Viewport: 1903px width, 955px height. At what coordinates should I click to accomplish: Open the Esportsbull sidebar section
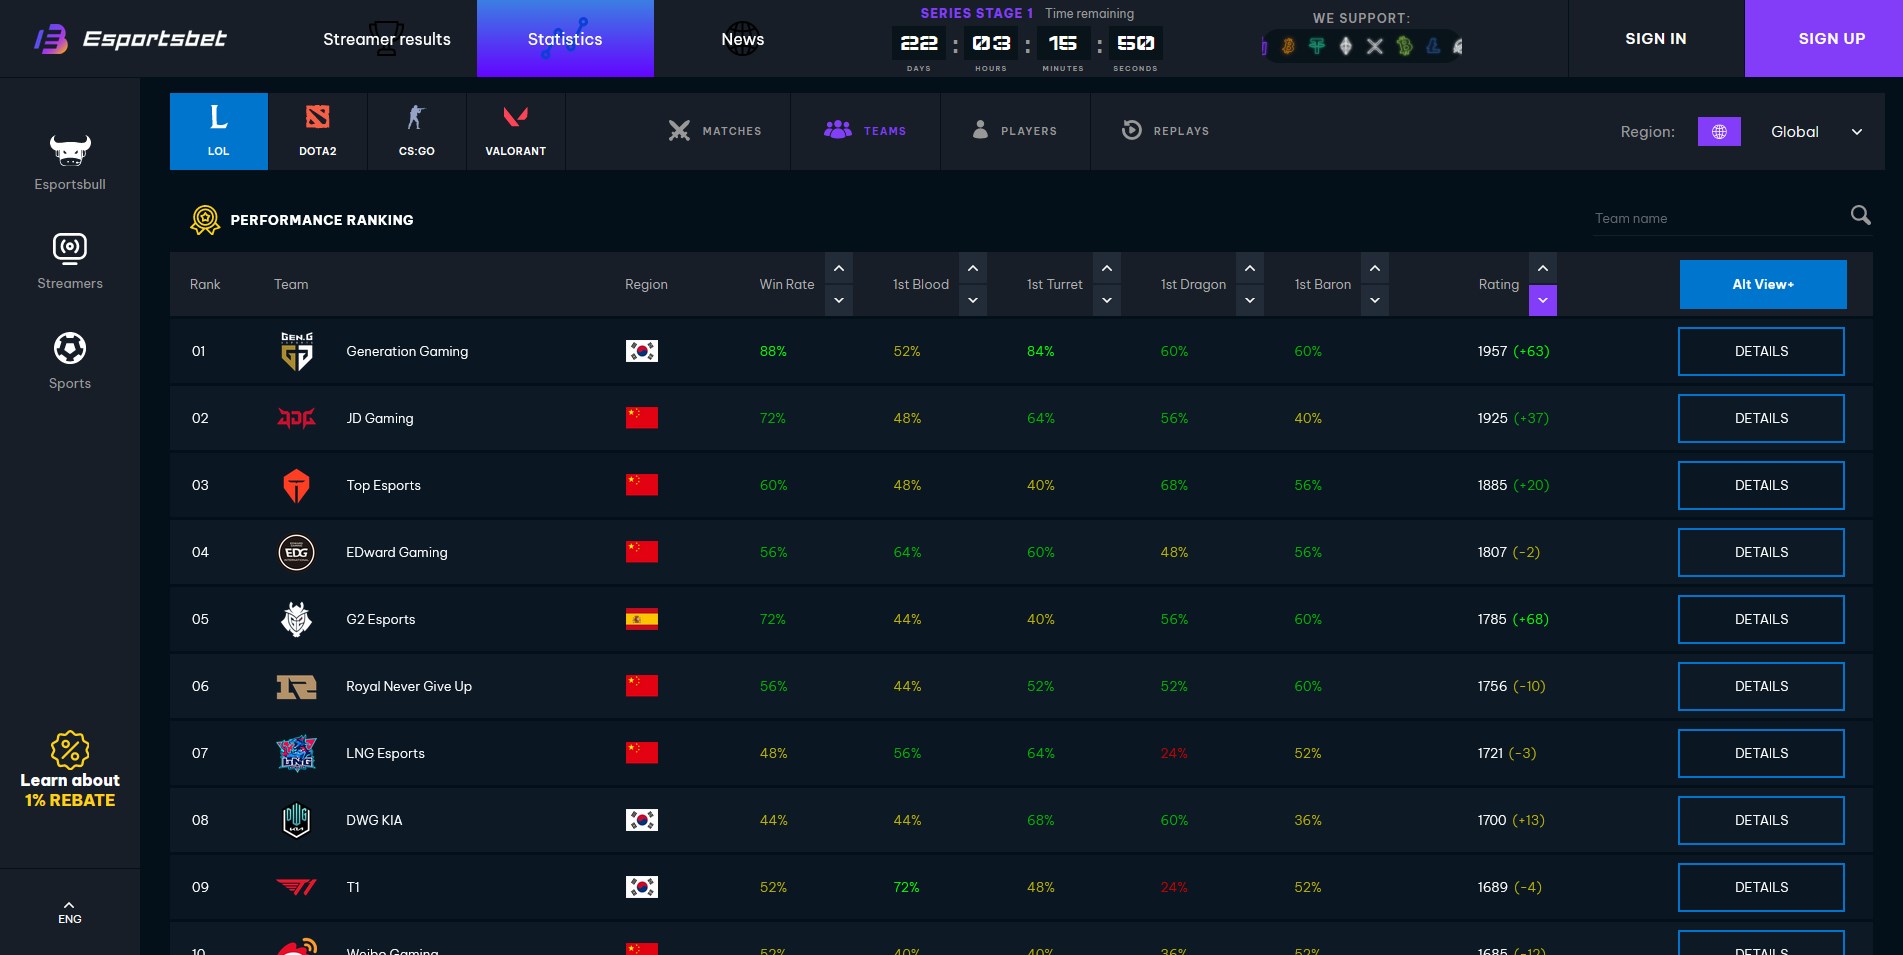(69, 165)
